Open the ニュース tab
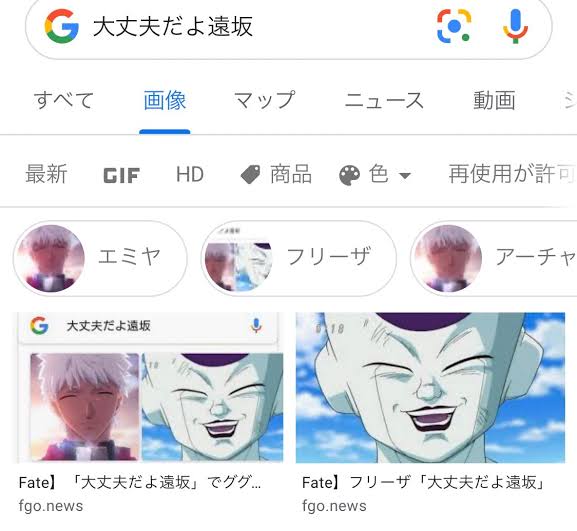This screenshot has width=577, height=531. pos(384,100)
